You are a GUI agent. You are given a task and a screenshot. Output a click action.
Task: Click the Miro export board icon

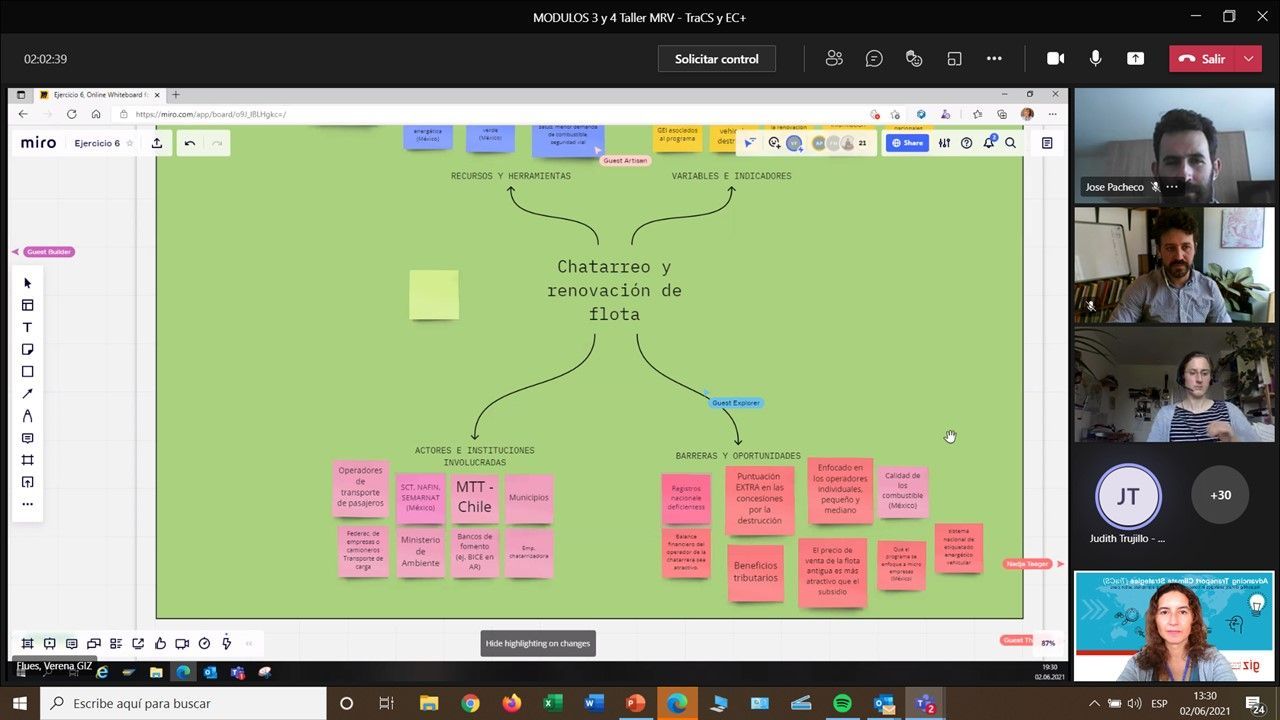(157, 143)
